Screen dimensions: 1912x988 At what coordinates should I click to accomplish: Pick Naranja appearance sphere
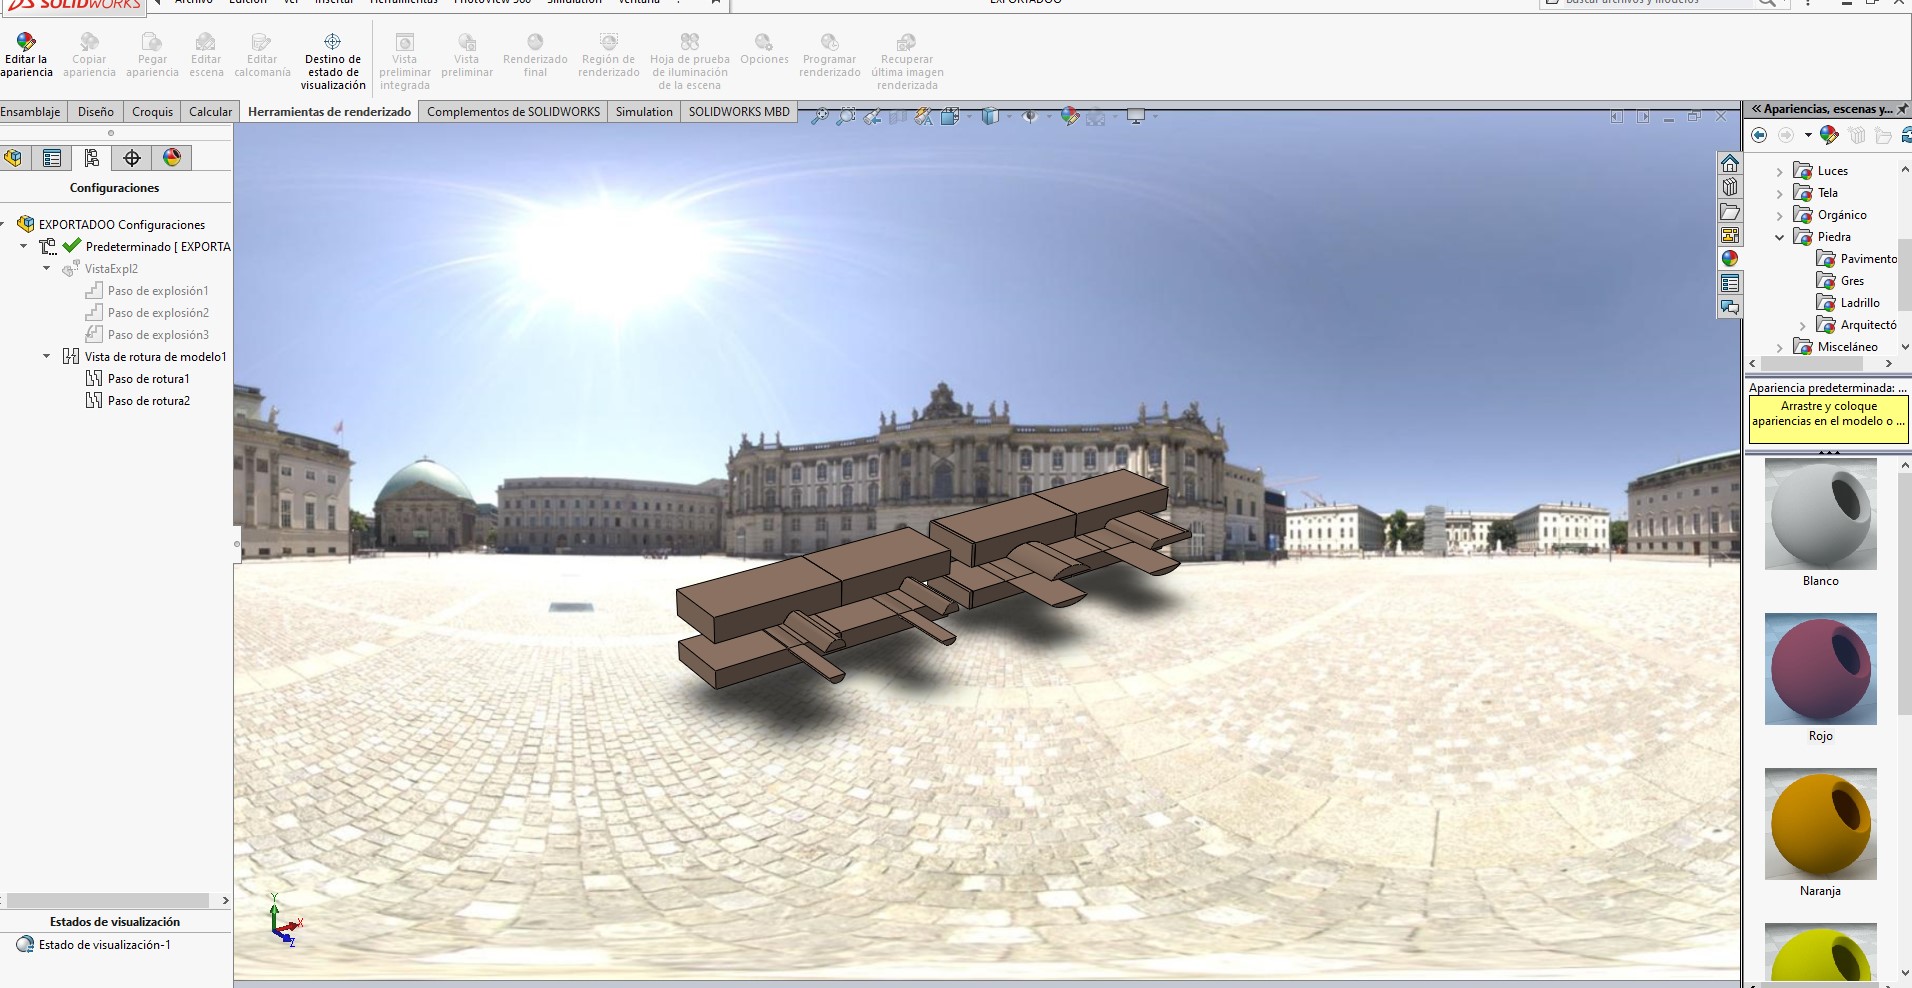coord(1821,824)
